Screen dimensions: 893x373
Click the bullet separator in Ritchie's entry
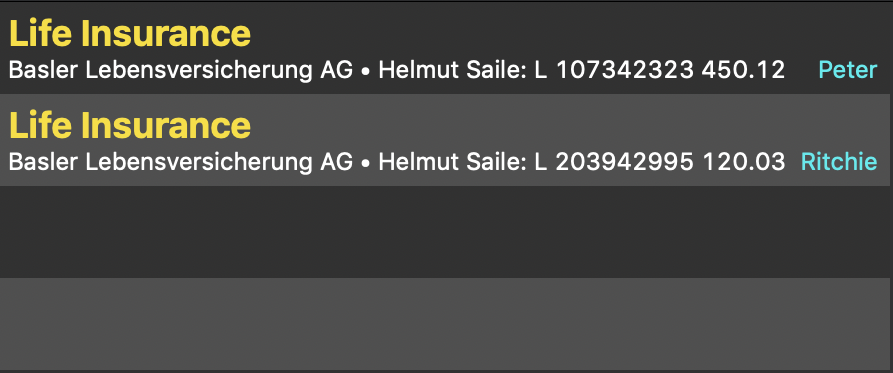pos(366,163)
